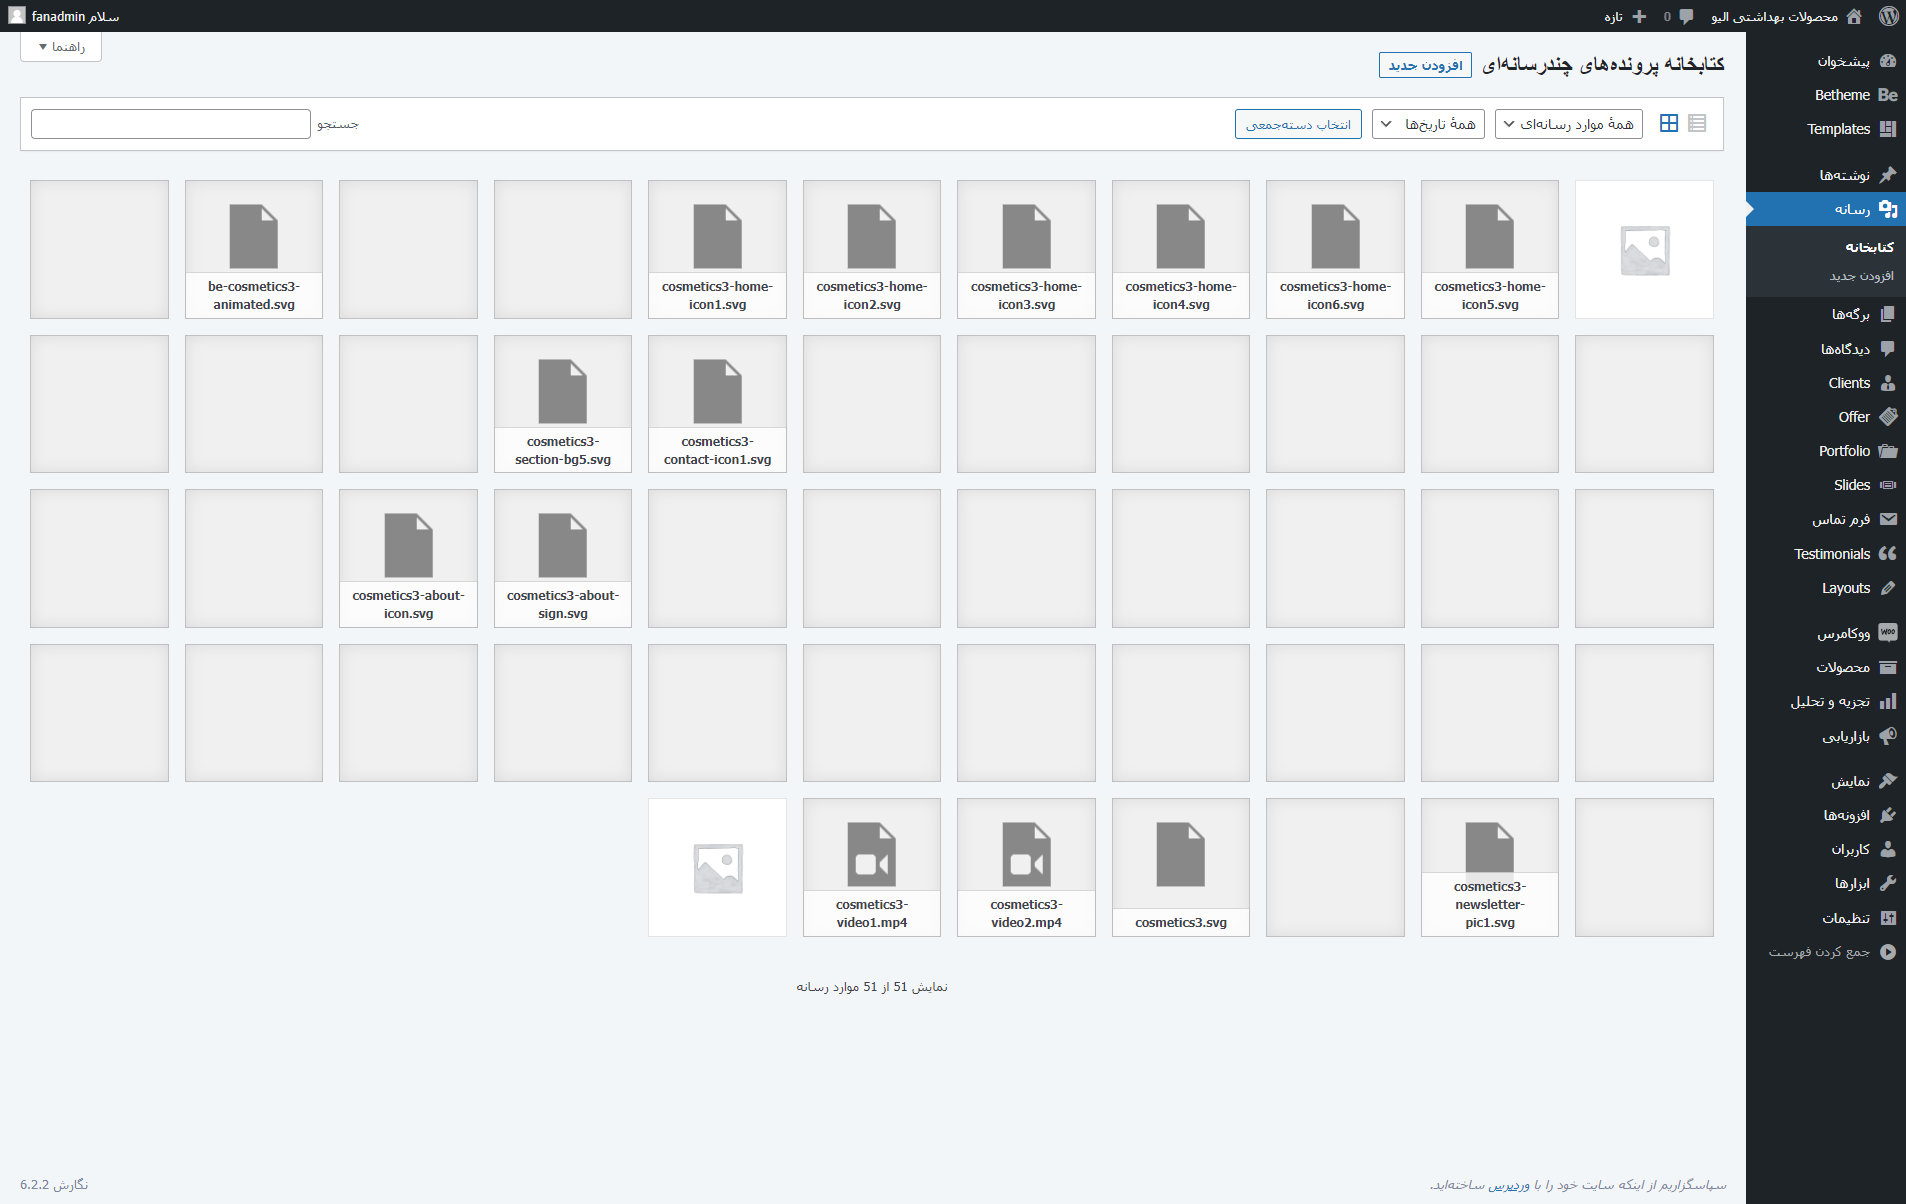Viewport: 1906px width, 1204px height.
Task: Switch to list view icon
Action: (1697, 123)
